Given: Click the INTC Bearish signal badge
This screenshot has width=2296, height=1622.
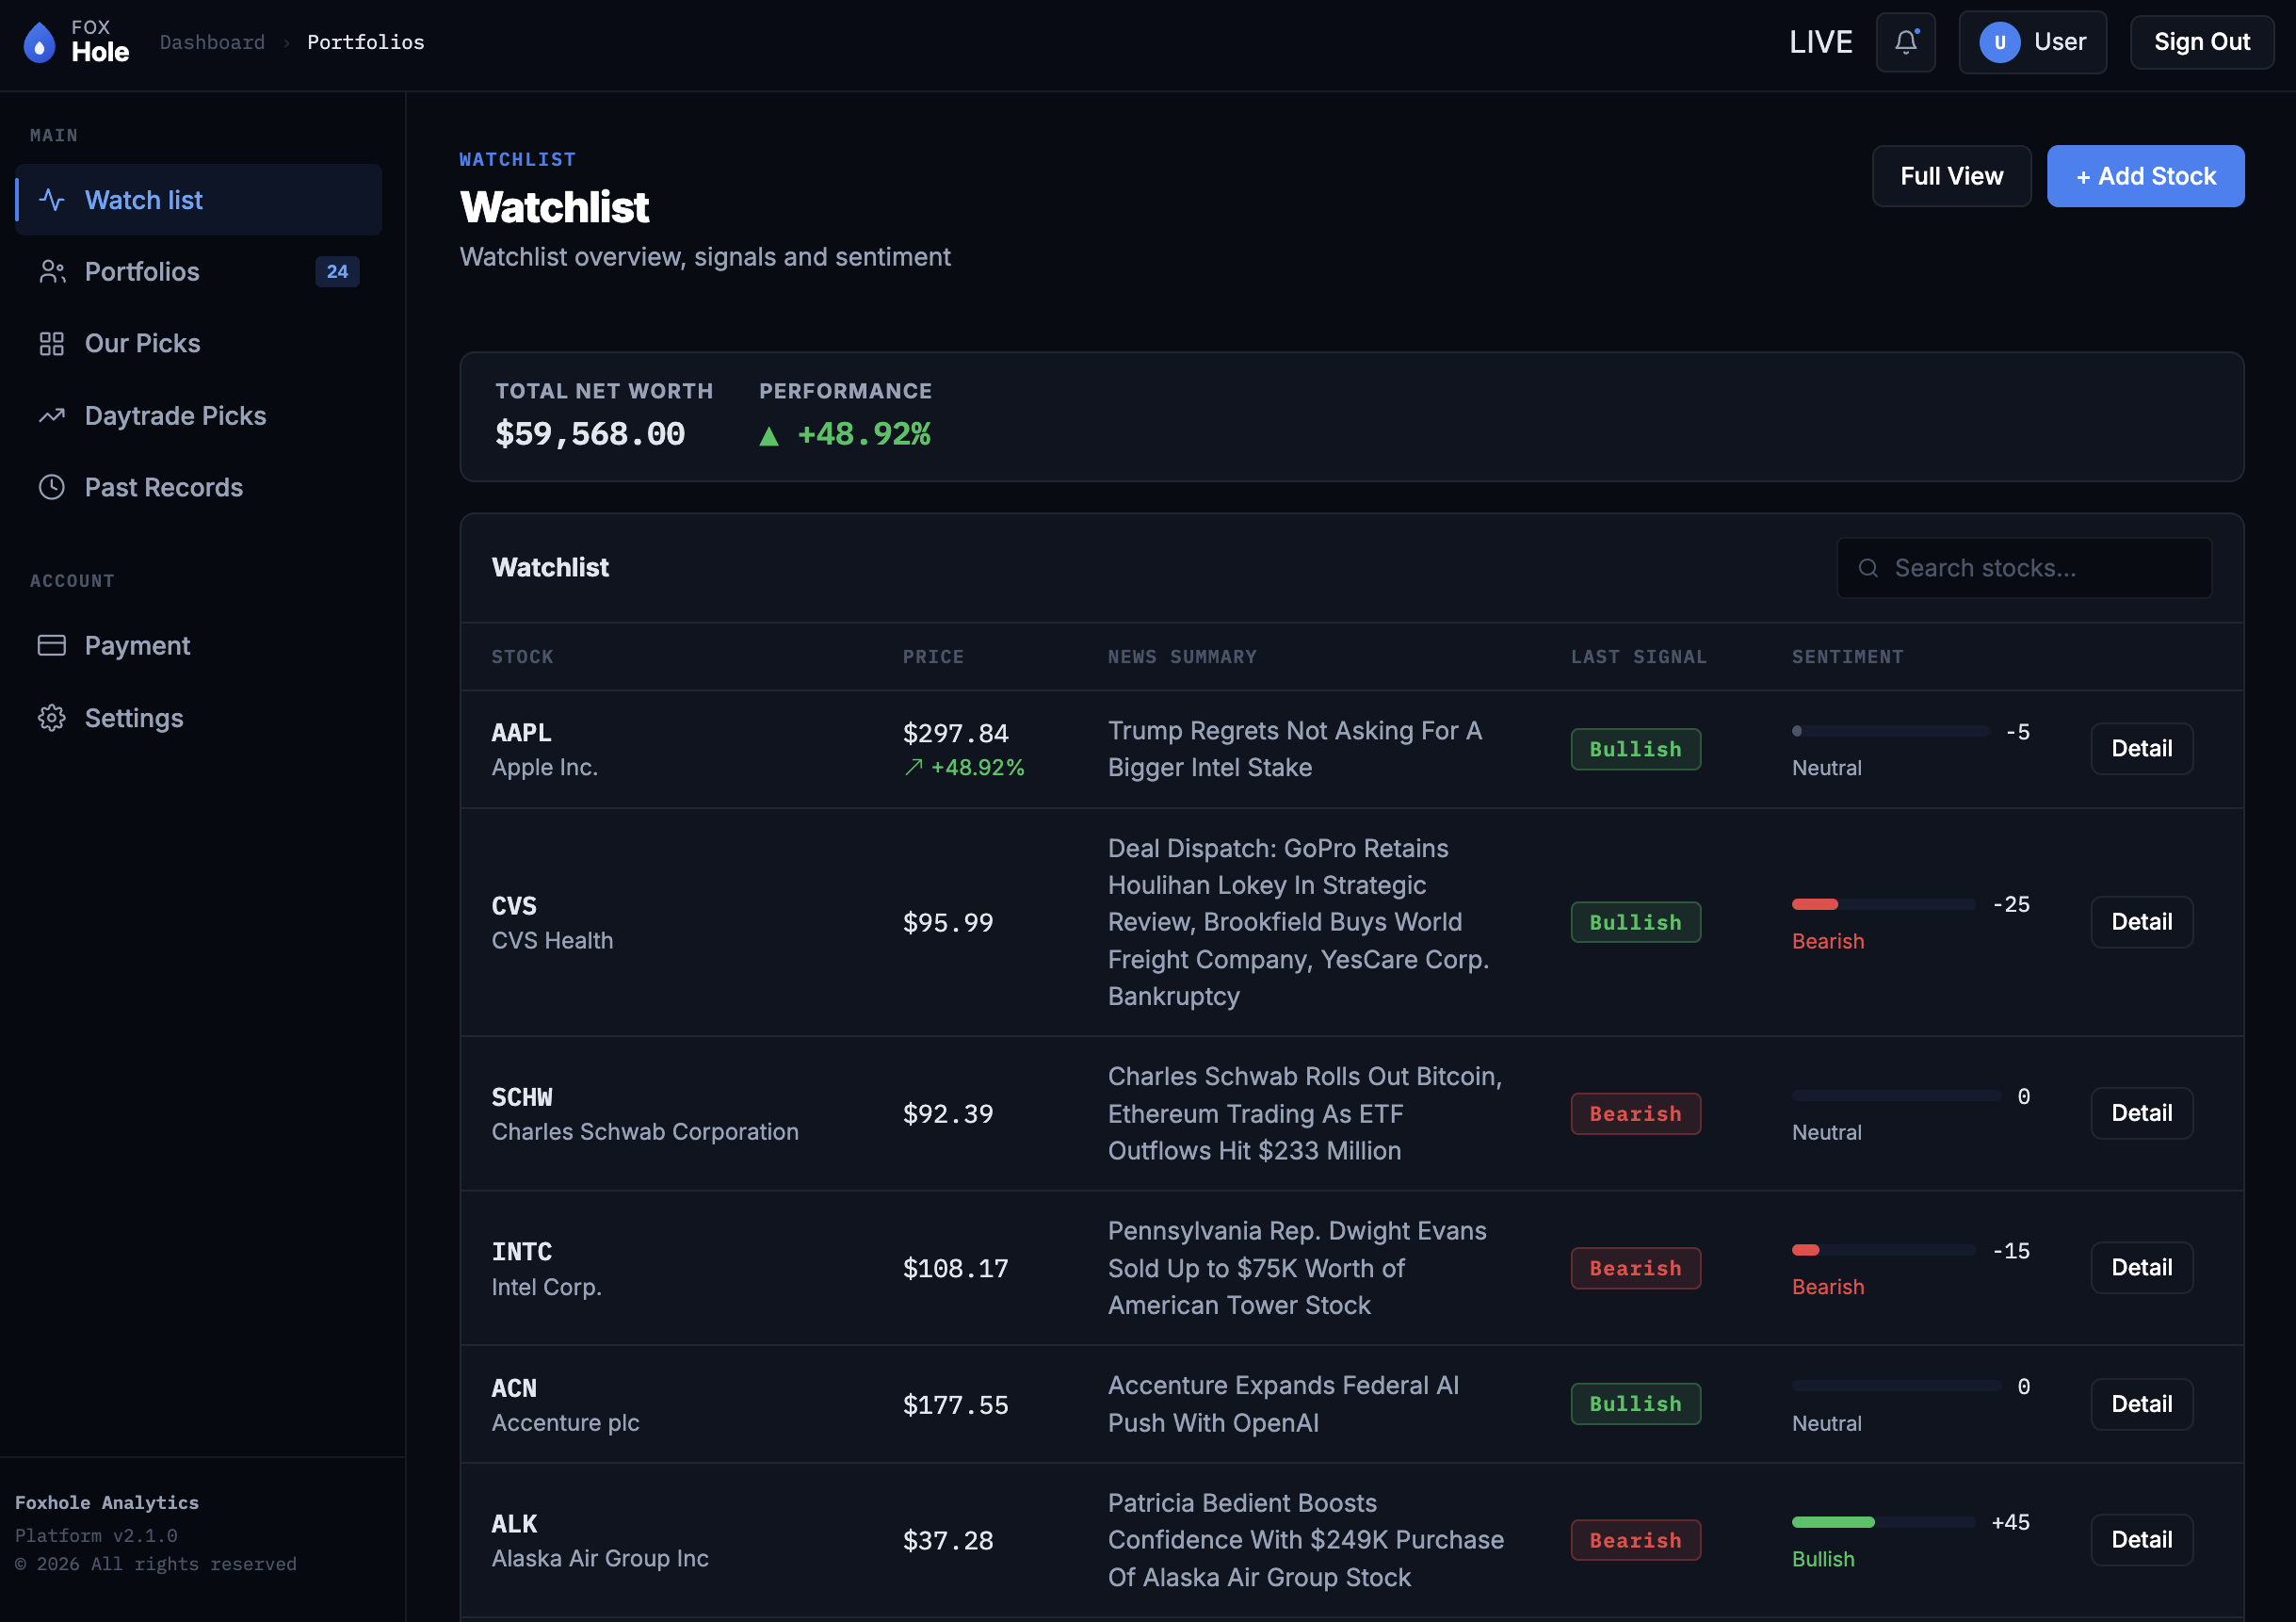Looking at the screenshot, I should coord(1635,1268).
